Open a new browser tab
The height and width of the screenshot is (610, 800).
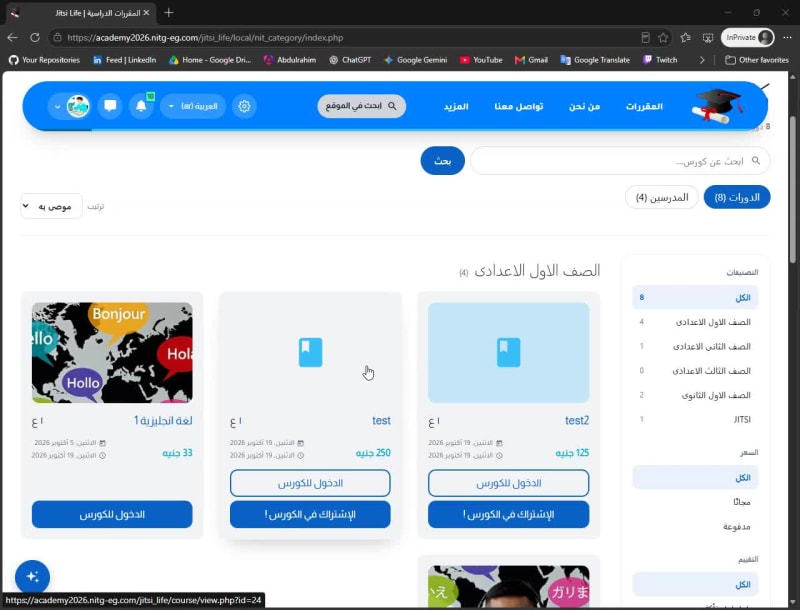pos(169,13)
